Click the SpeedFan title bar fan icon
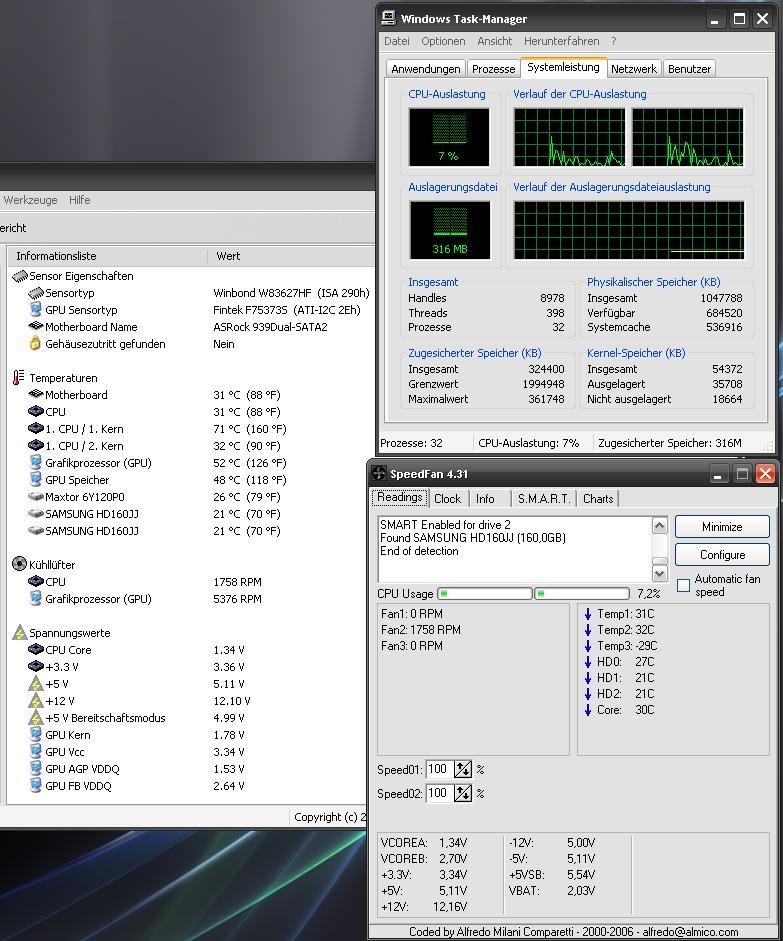Screen dimensions: 783x941 point(379,474)
